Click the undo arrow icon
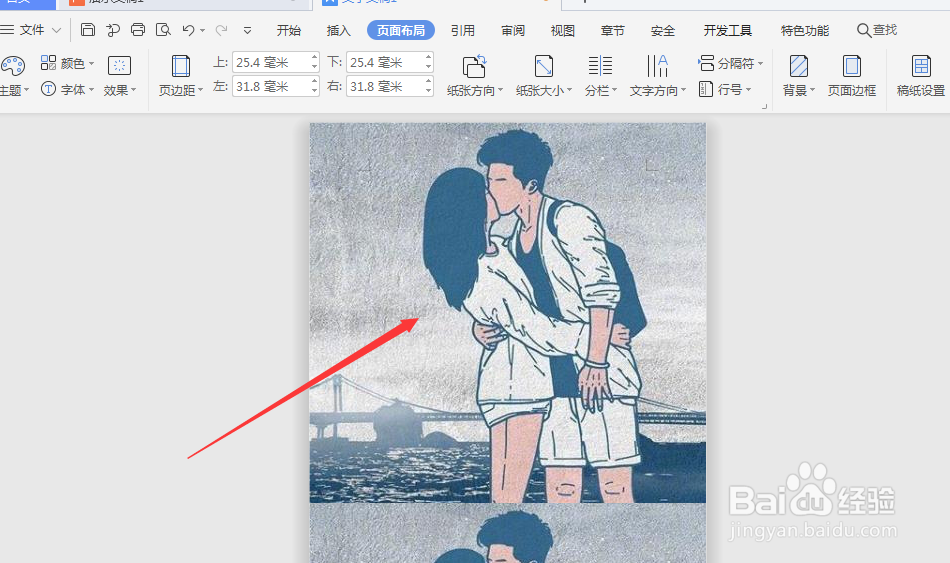950x563 pixels. point(188,30)
